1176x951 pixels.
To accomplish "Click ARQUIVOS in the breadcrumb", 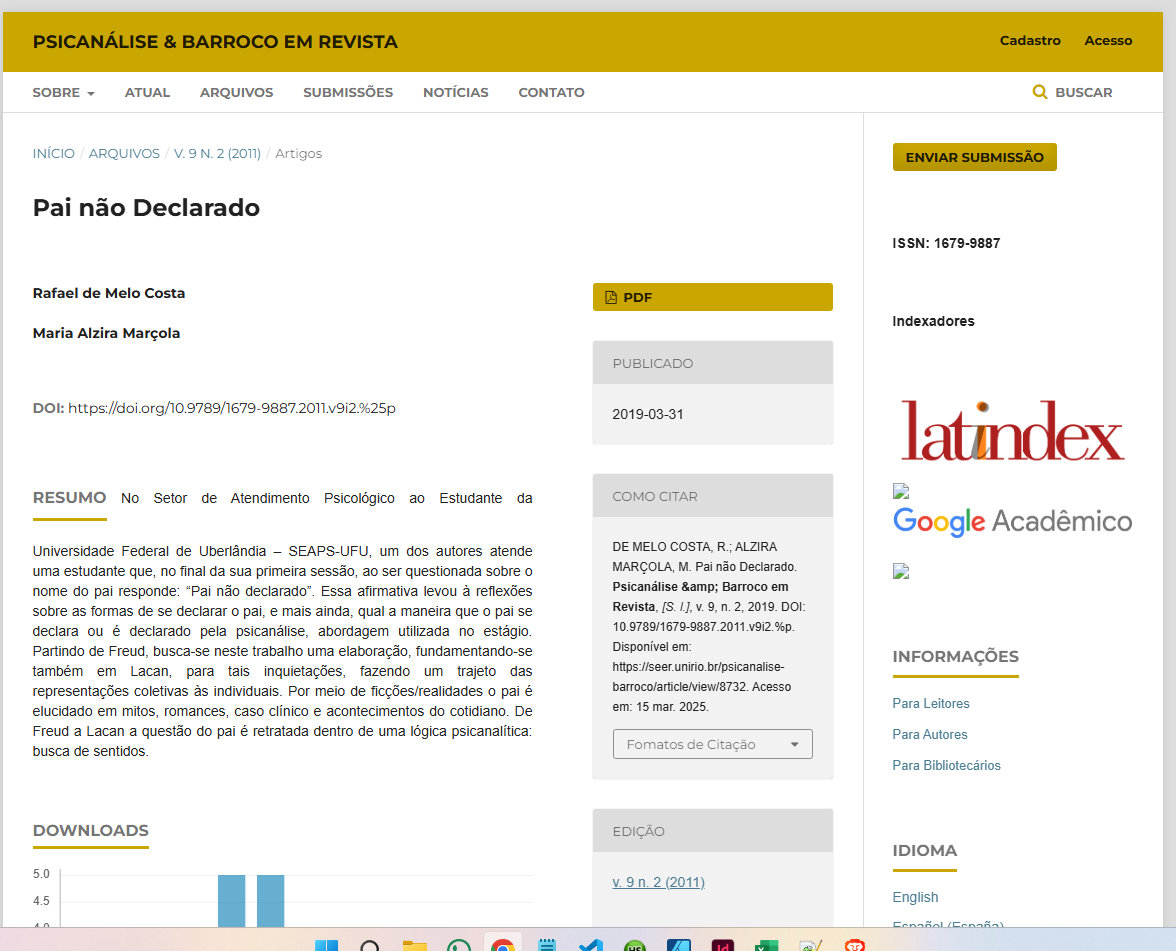I will tap(124, 153).
